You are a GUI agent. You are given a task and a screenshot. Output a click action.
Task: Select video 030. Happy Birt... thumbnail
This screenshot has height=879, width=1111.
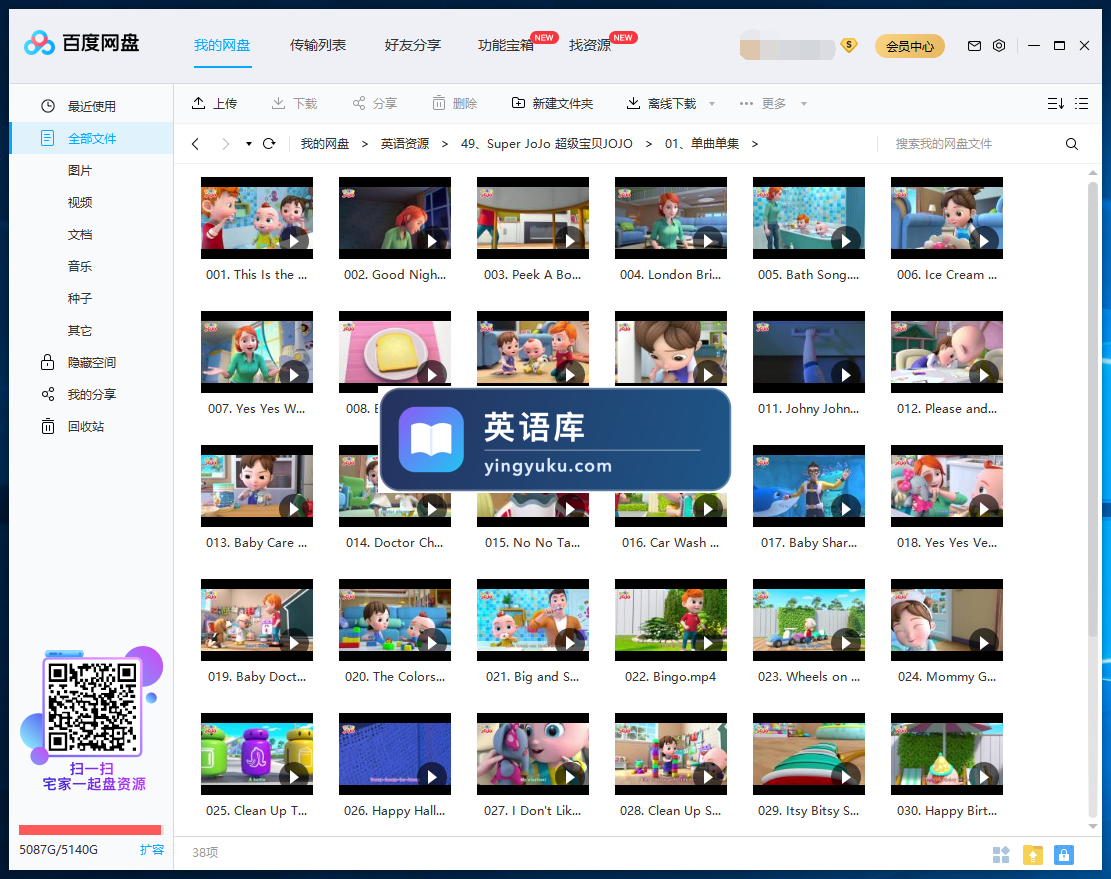coord(947,754)
